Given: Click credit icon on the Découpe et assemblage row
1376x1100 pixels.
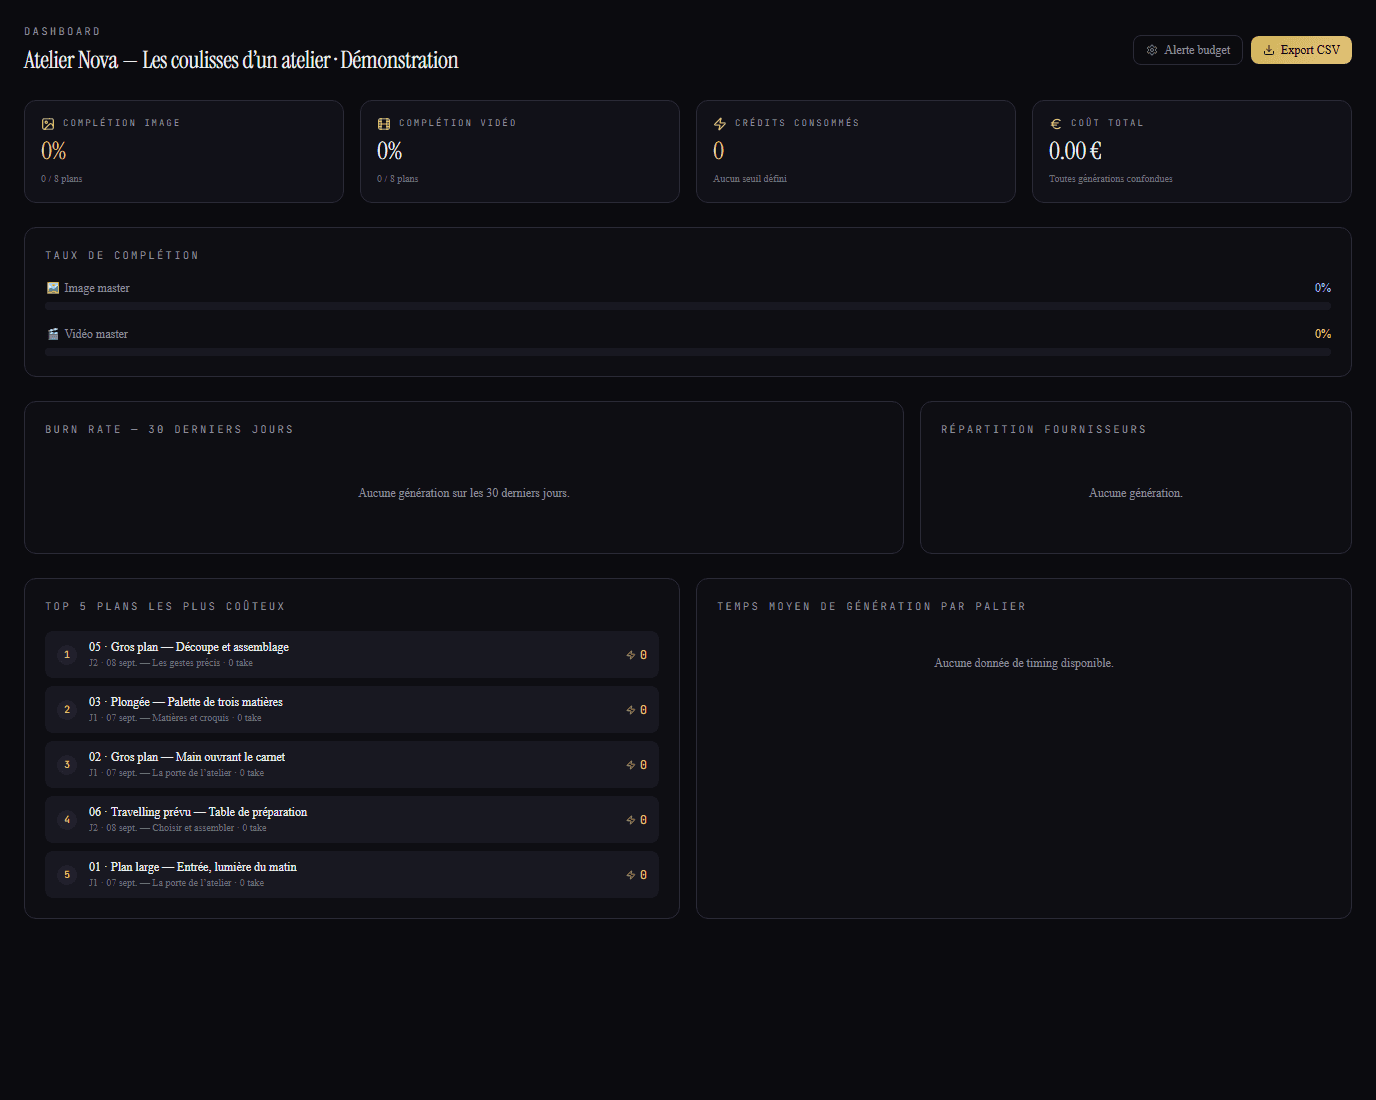Looking at the screenshot, I should click(x=631, y=655).
